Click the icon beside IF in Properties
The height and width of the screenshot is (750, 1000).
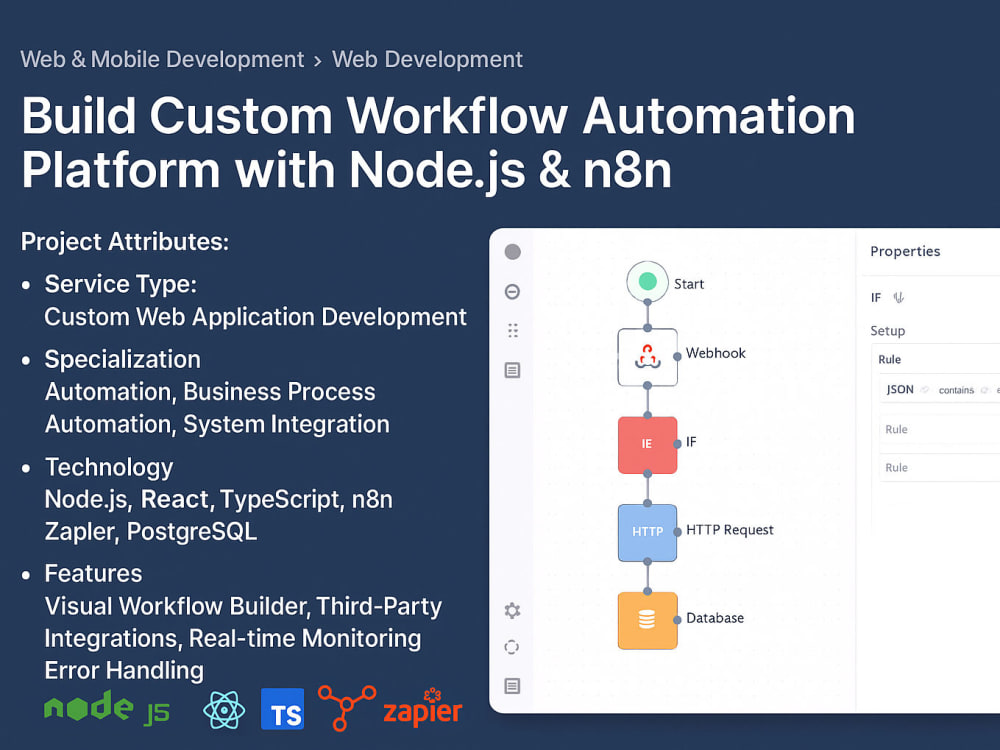tap(899, 297)
